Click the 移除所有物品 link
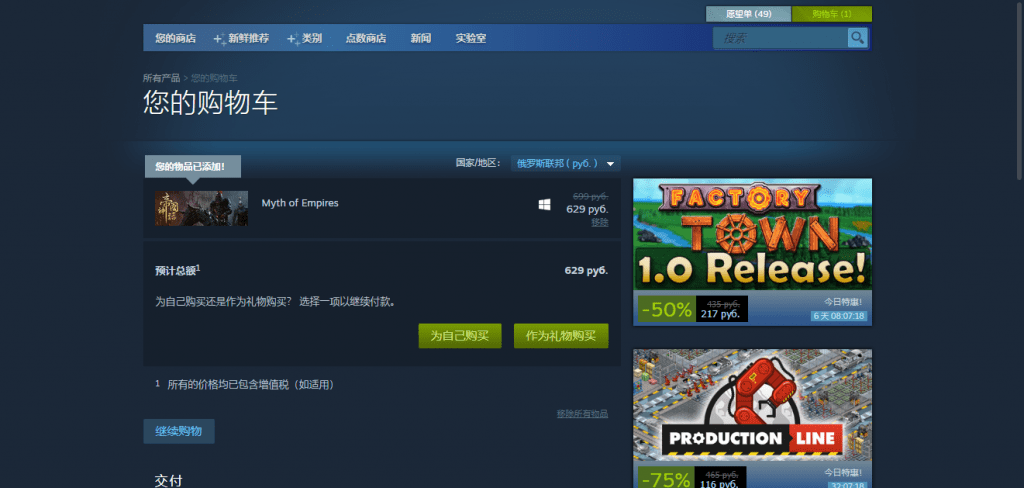The width and height of the screenshot is (1024, 488). click(583, 414)
